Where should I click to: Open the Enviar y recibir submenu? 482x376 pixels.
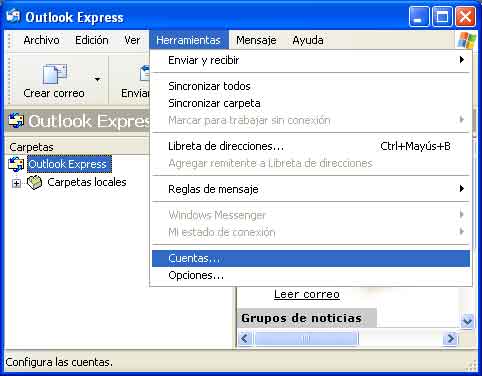tap(311, 60)
